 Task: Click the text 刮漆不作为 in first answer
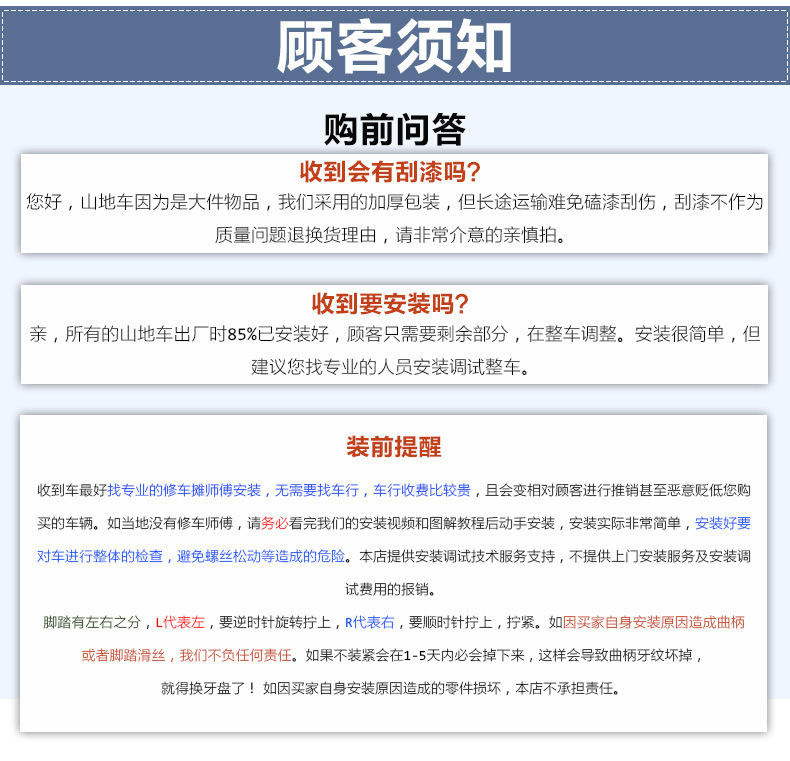click(718, 203)
